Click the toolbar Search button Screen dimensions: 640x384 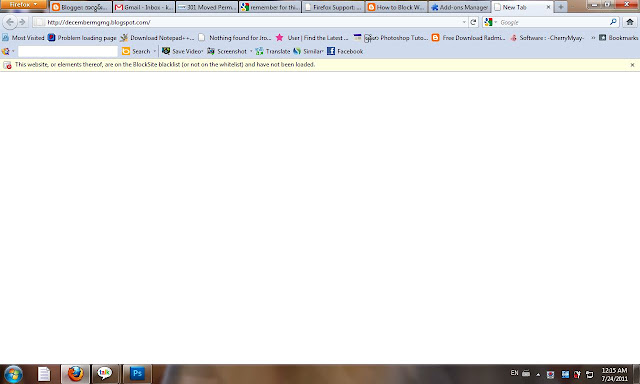(x=136, y=51)
